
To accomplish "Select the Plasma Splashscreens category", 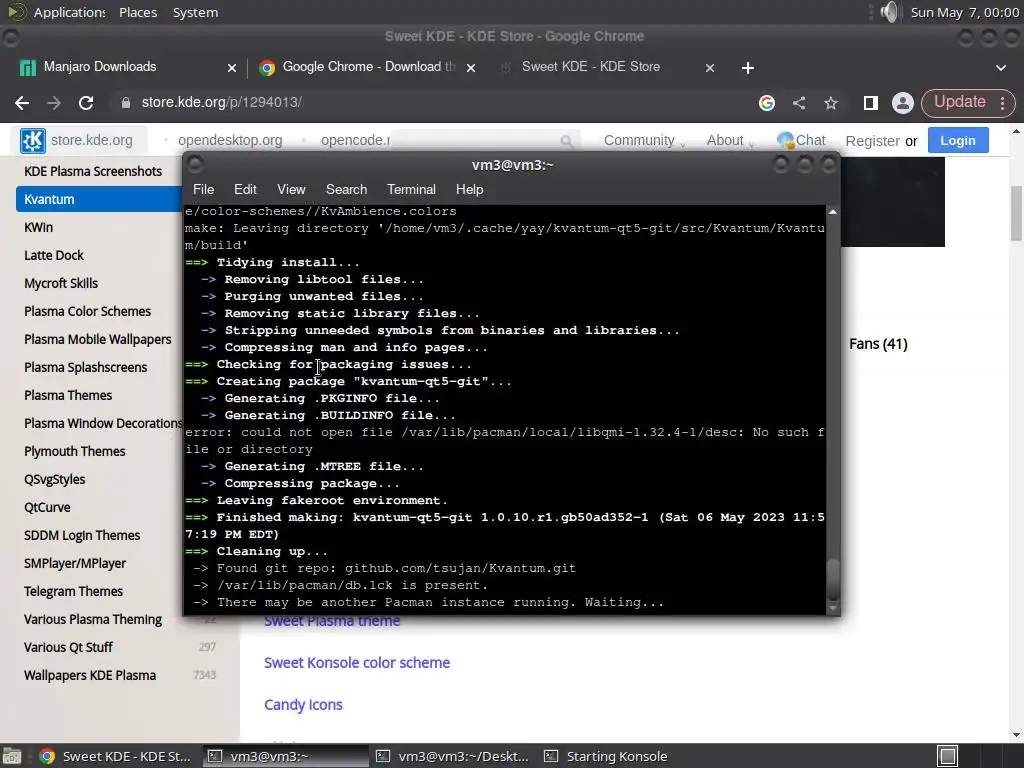I will (x=86, y=368).
